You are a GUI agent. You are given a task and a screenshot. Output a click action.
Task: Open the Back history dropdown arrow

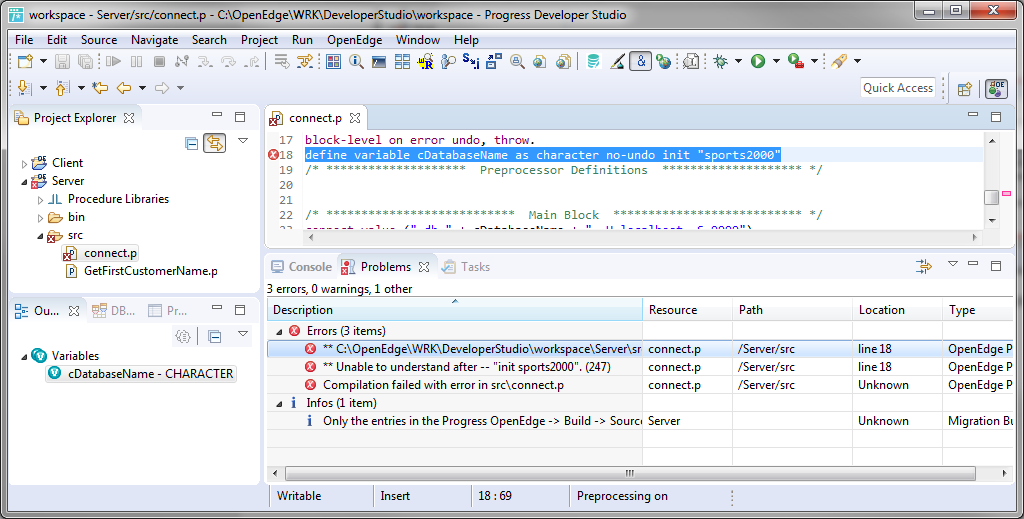pyautogui.click(x=142, y=87)
